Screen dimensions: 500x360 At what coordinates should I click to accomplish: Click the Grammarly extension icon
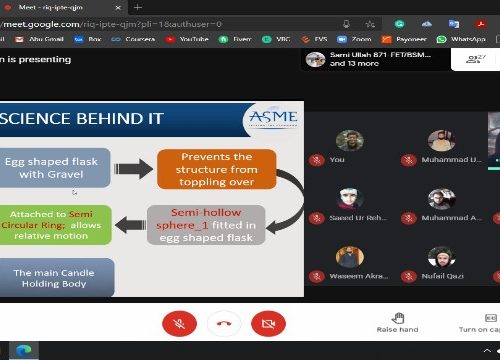click(399, 24)
